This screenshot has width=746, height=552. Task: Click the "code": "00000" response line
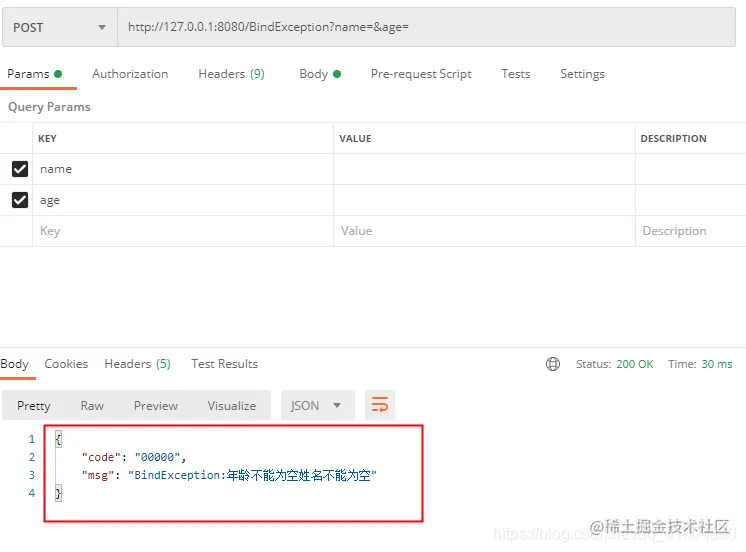pyautogui.click(x=134, y=457)
